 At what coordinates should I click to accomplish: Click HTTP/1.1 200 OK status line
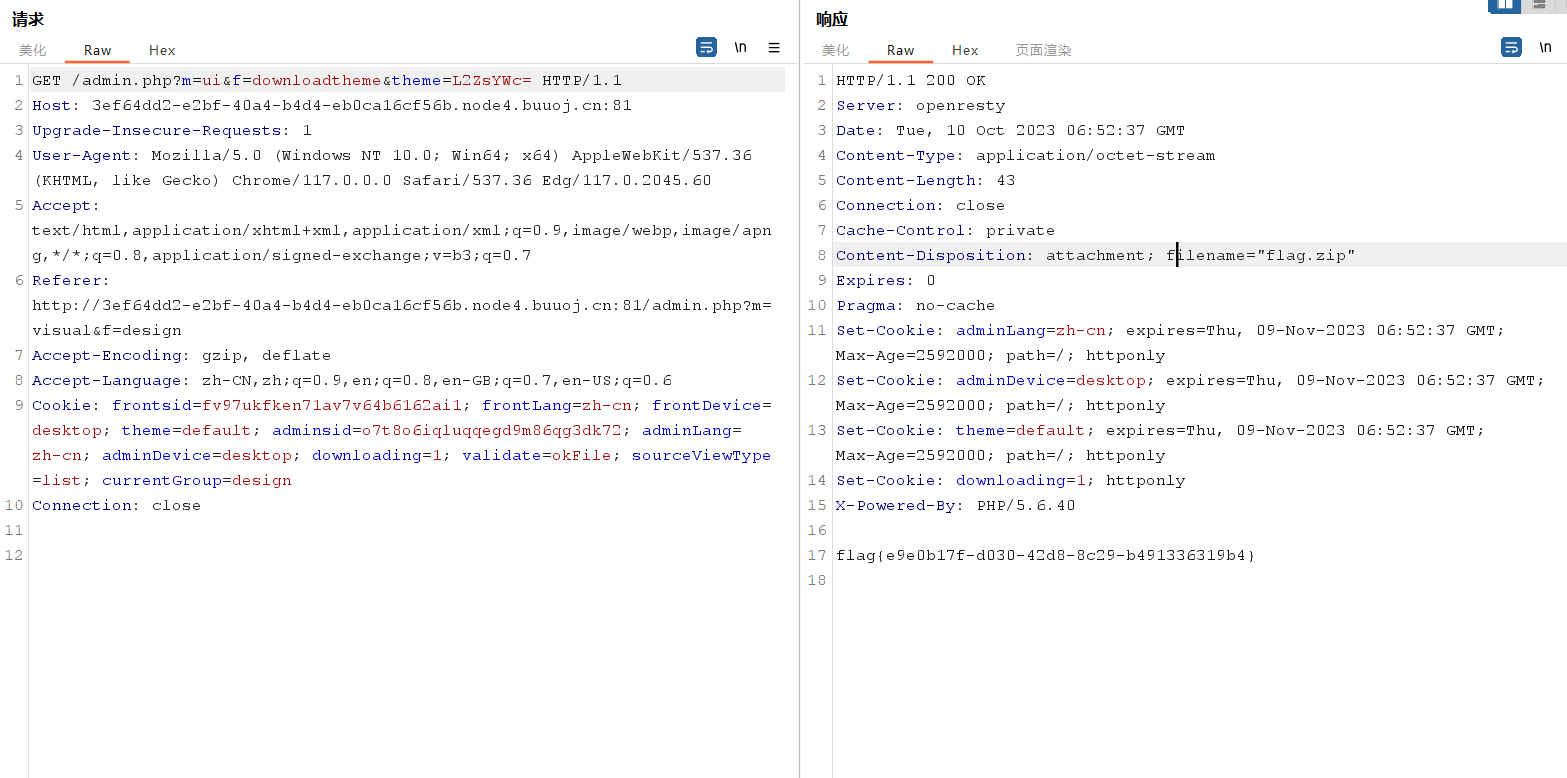click(x=911, y=80)
